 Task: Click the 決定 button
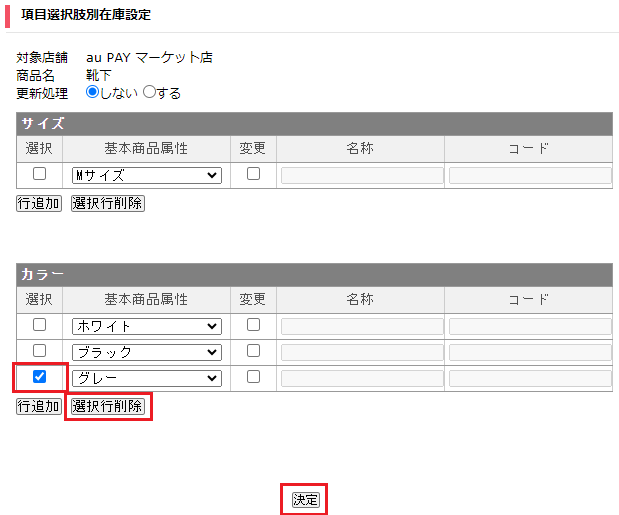click(x=306, y=500)
